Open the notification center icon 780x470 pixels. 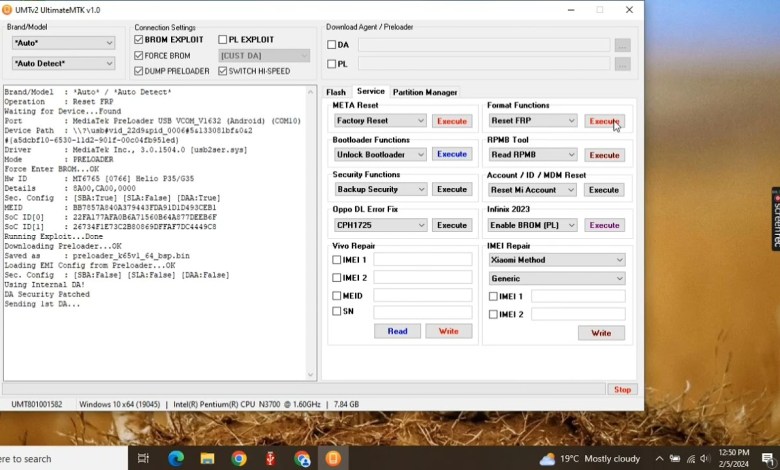768,459
